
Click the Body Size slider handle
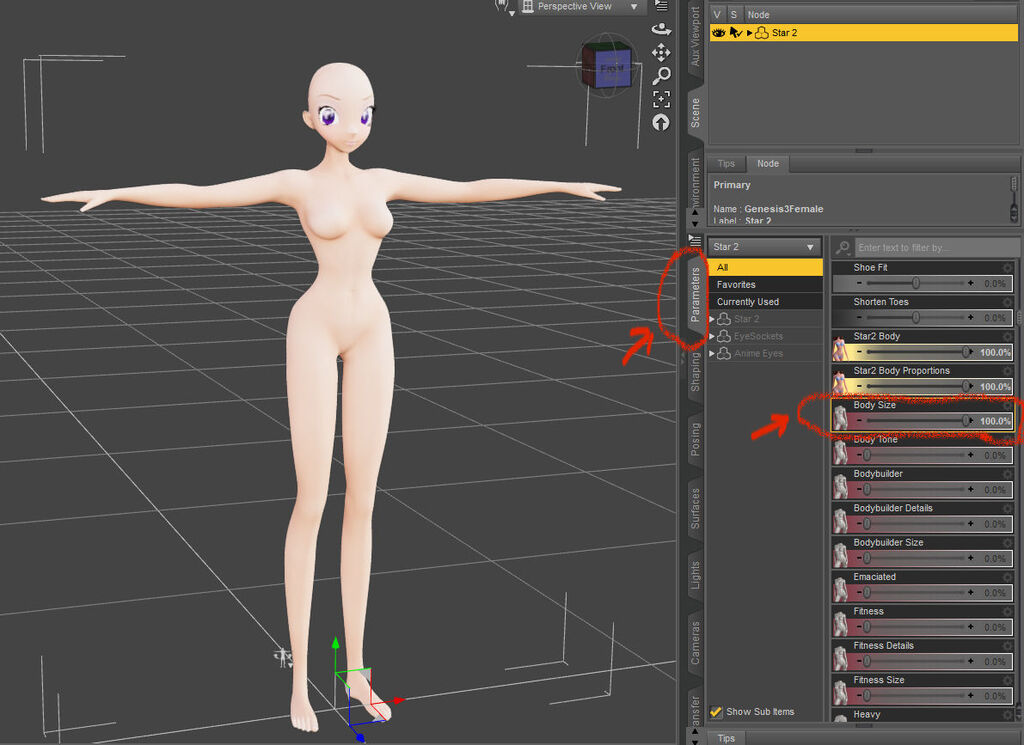point(966,420)
